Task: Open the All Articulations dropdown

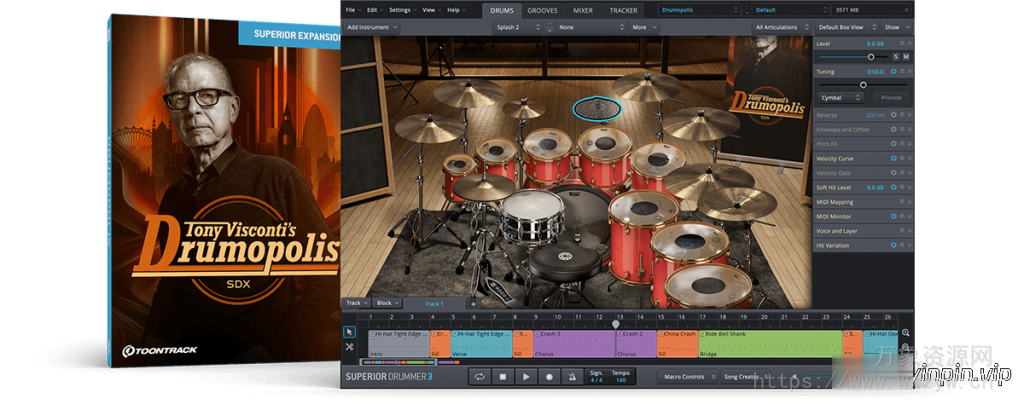Action: pyautogui.click(x=780, y=27)
